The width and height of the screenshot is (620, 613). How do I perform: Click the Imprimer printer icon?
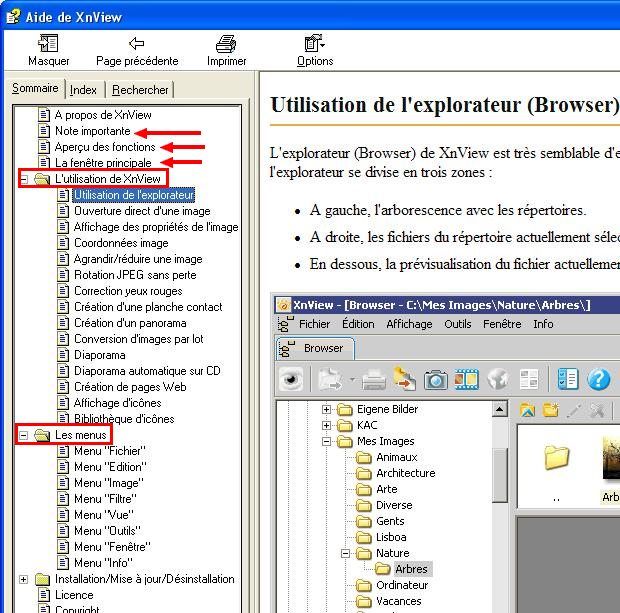point(226,44)
